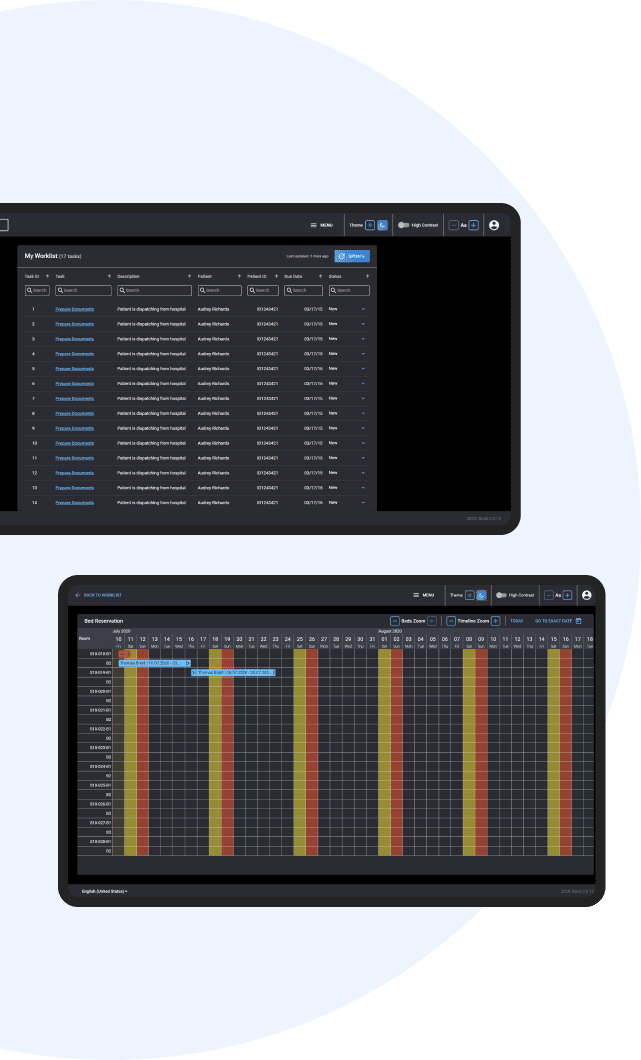Sort the worklist by the Description column arrow
641x1060 pixels.
point(189,276)
